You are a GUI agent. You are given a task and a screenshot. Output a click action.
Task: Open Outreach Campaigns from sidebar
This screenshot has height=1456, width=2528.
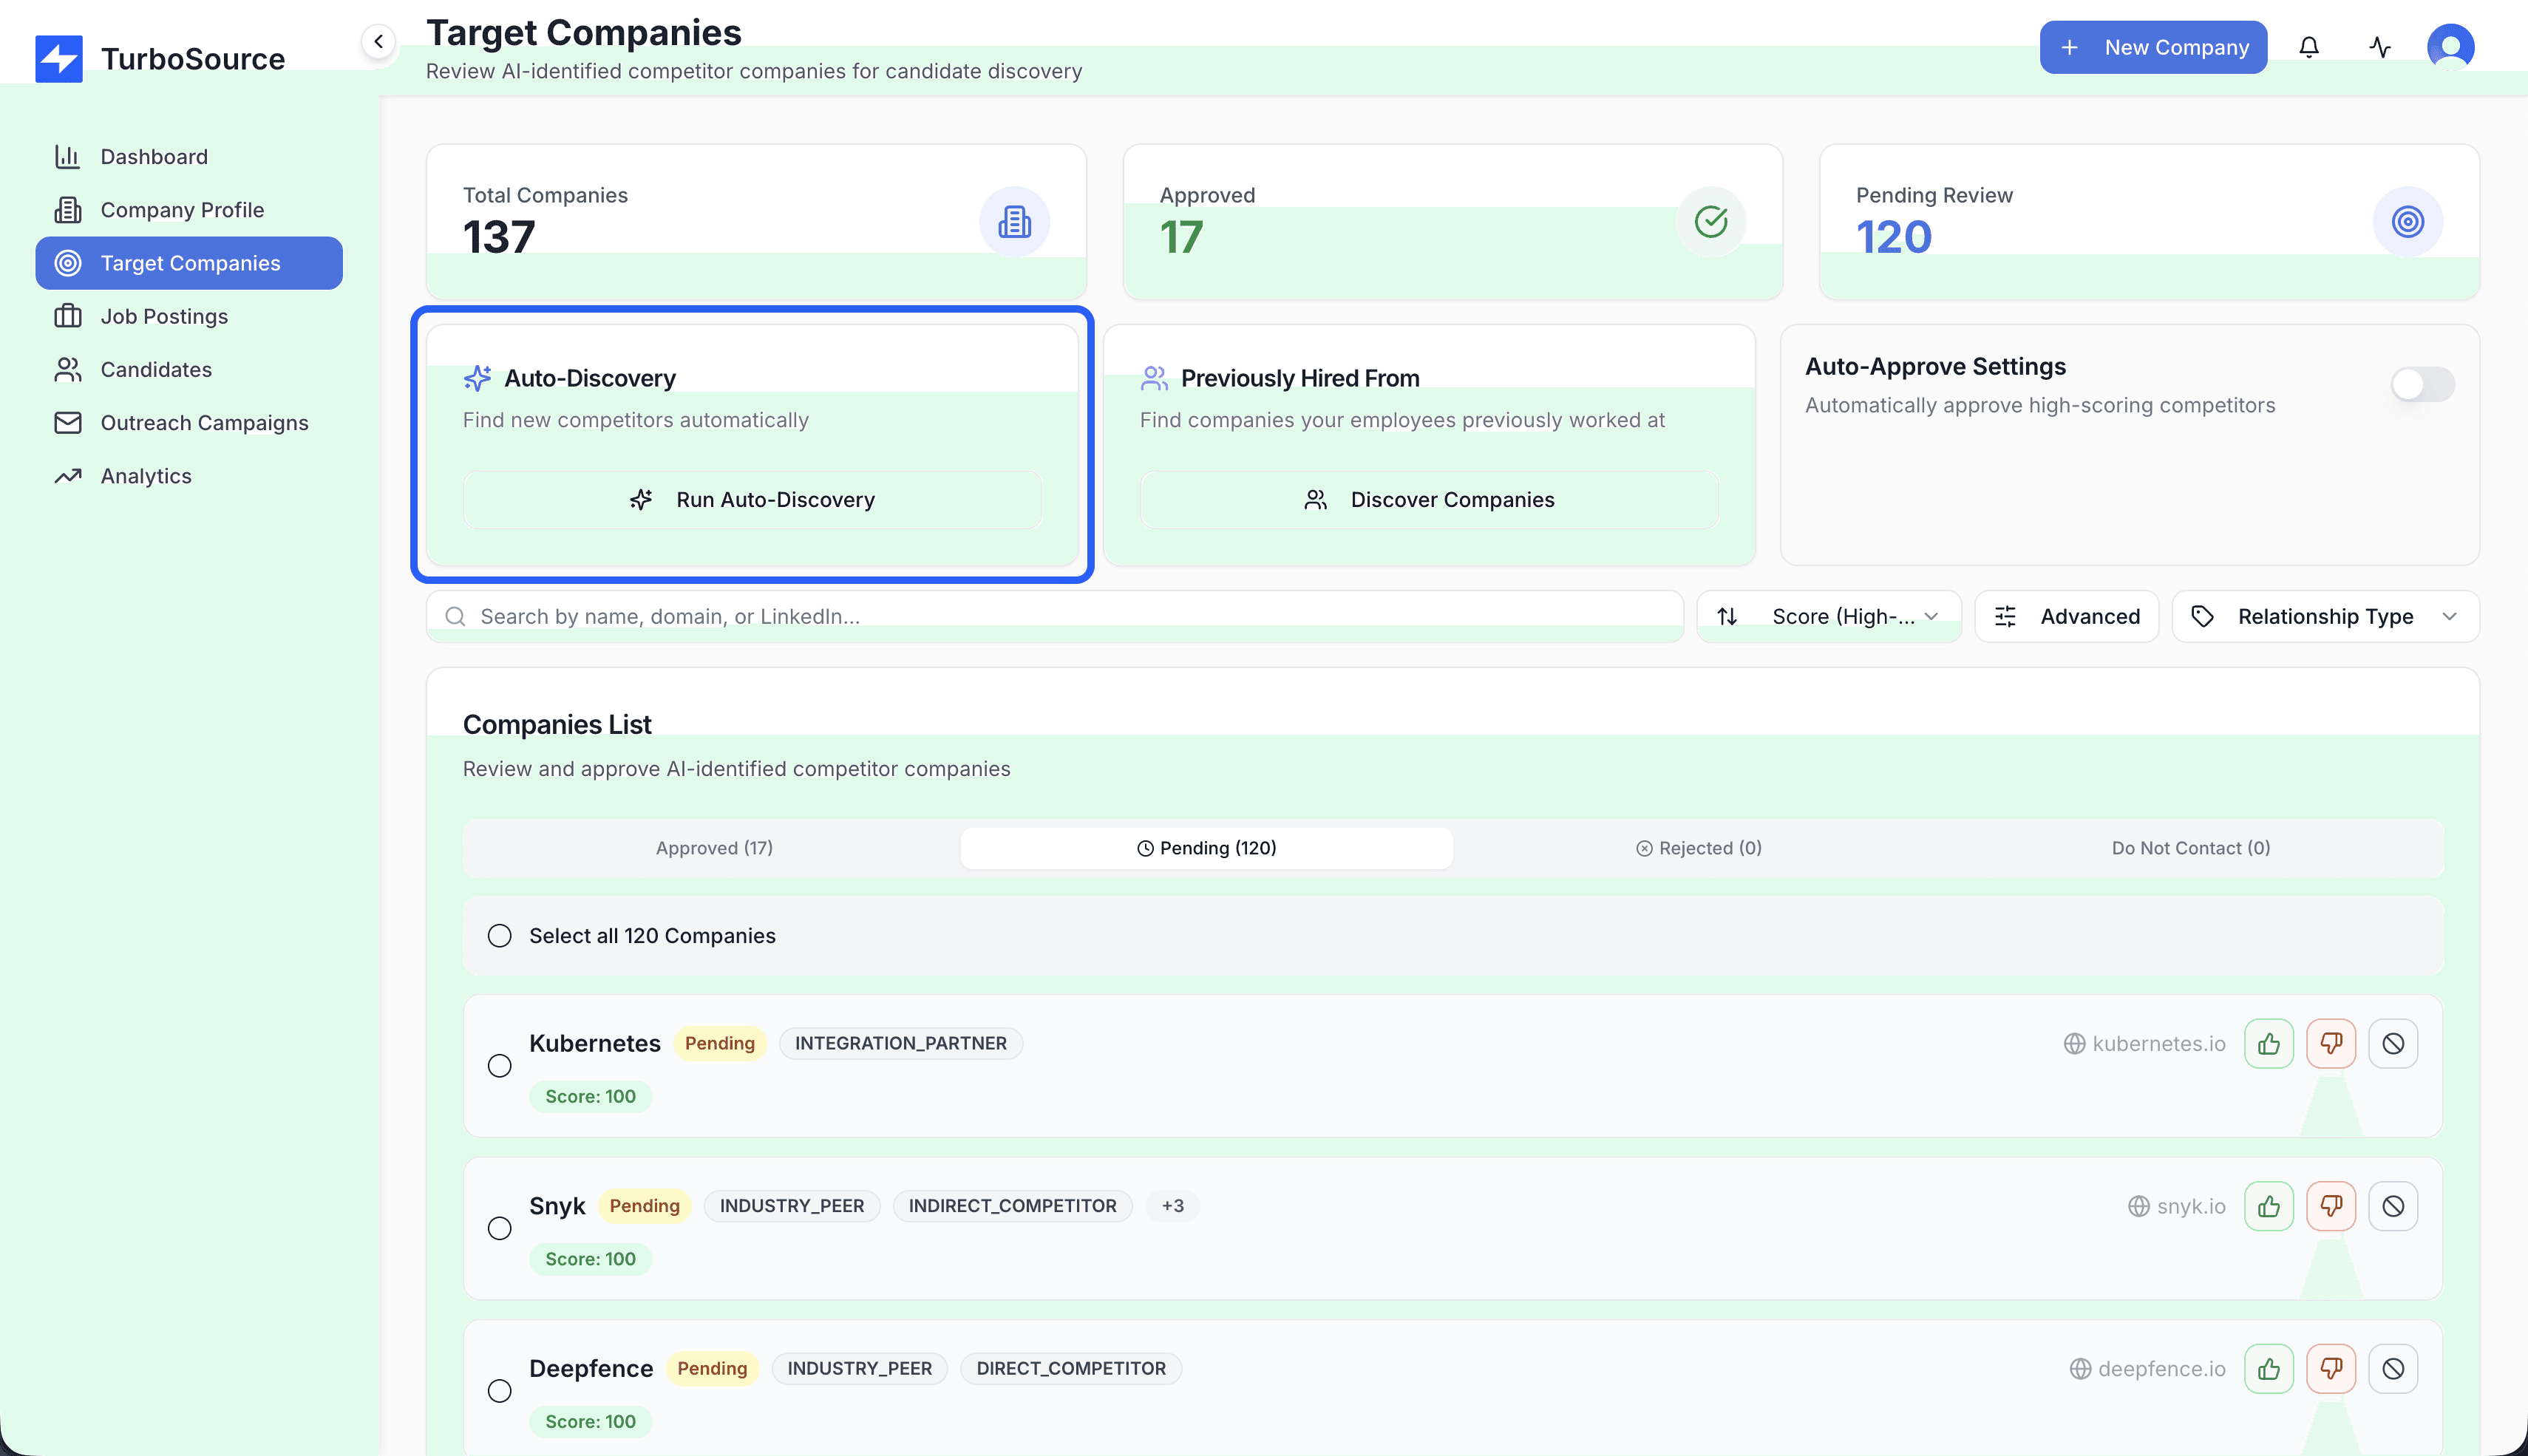[x=204, y=422]
